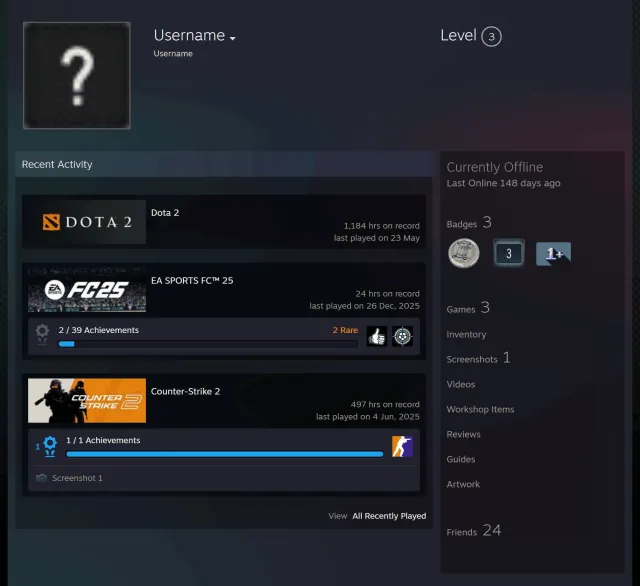The image size is (640, 586).
Task: Click the Level label text
Action: pyautogui.click(x=458, y=36)
